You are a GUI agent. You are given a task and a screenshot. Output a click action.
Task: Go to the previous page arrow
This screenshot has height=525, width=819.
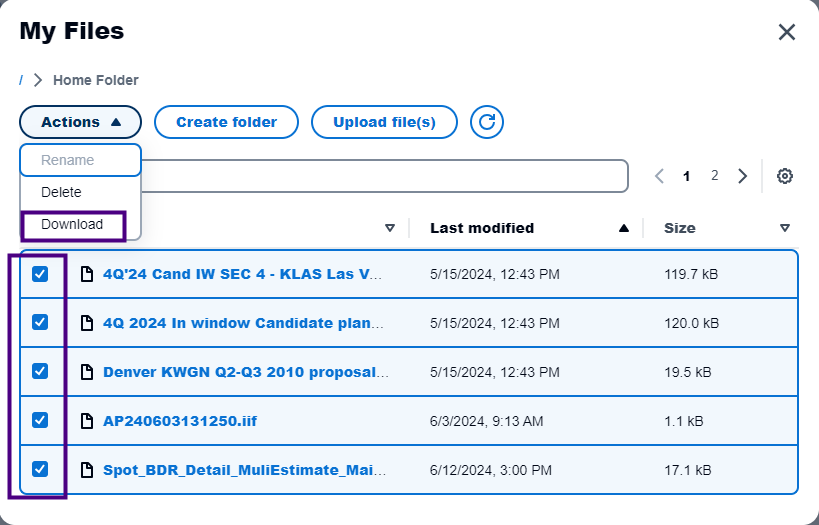click(660, 176)
